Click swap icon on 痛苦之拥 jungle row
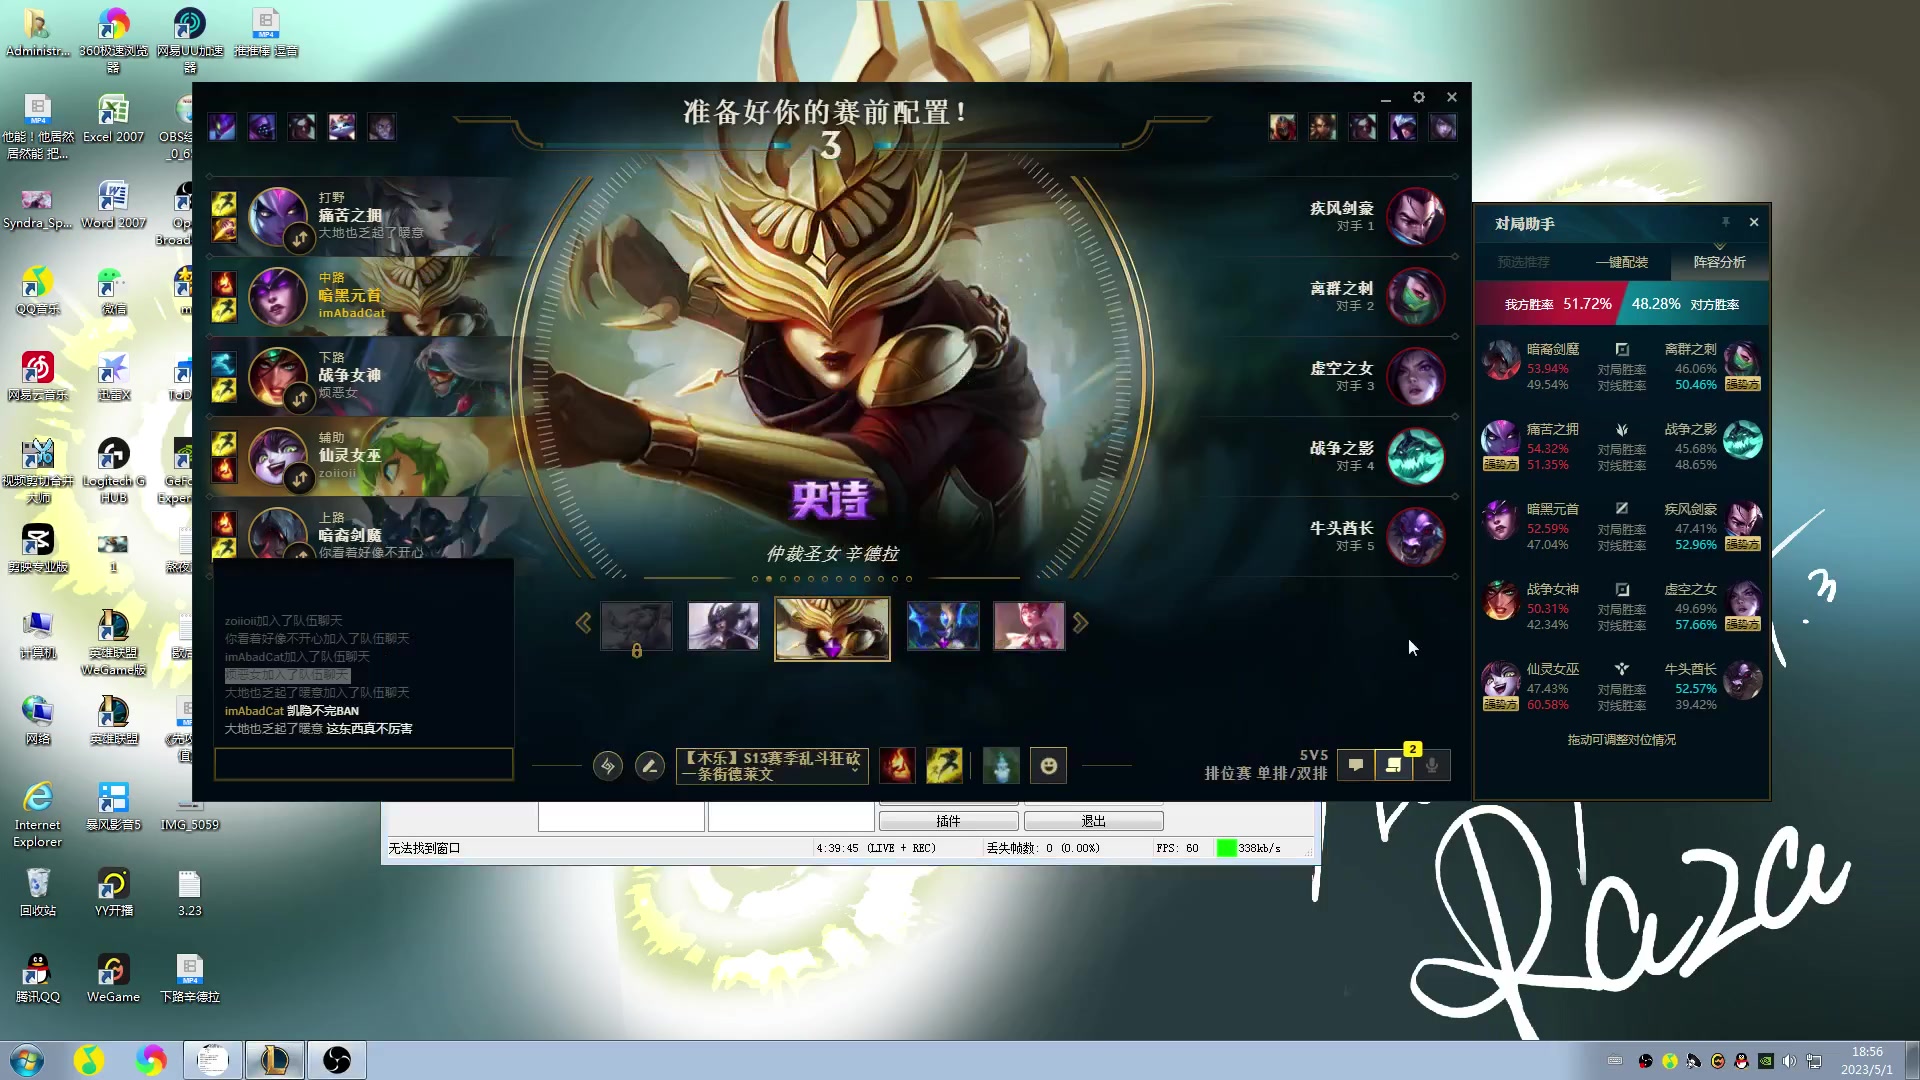 [x=299, y=239]
